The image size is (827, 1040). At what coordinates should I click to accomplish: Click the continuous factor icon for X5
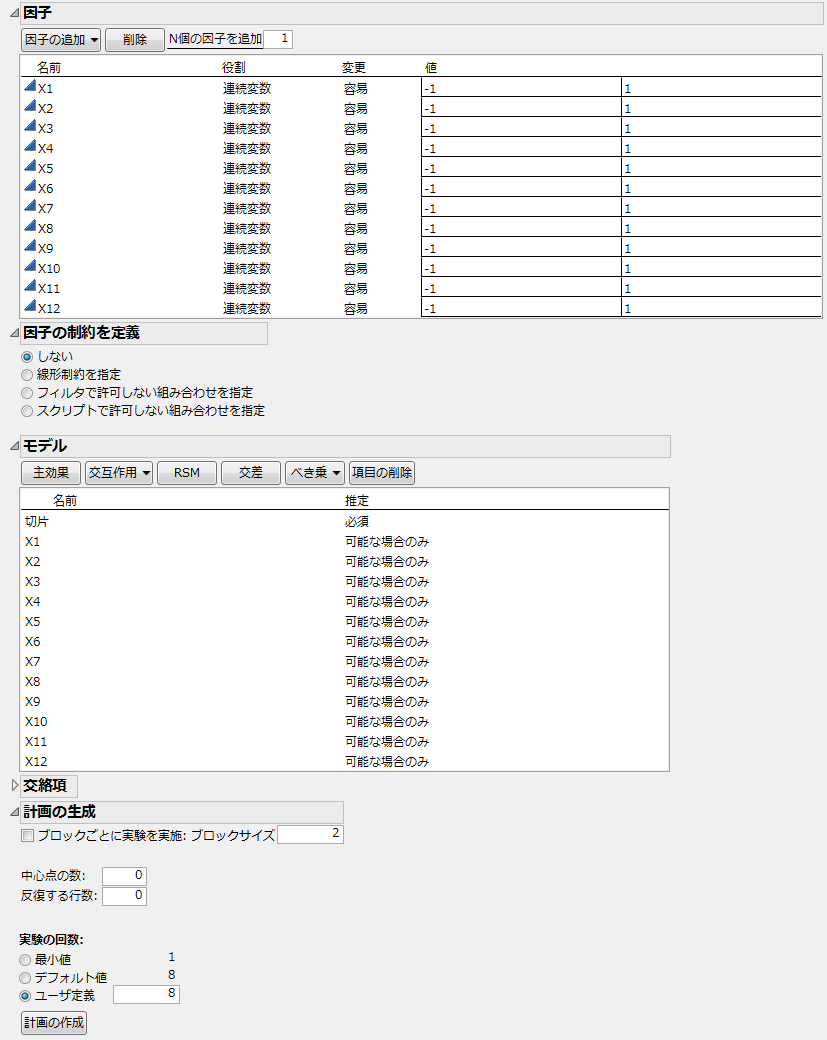[x=28, y=166]
